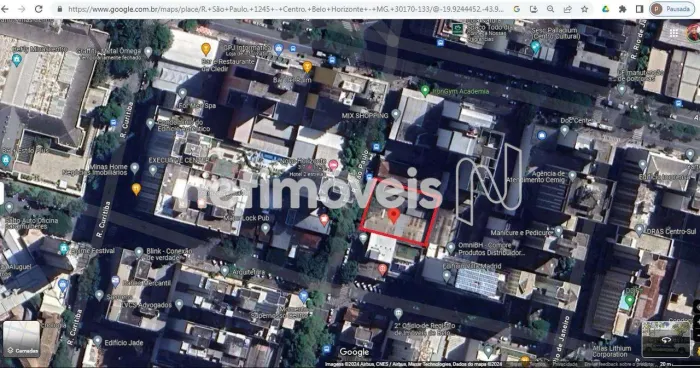Click the Google Maps URL address bar

pyautogui.click(x=286, y=9)
